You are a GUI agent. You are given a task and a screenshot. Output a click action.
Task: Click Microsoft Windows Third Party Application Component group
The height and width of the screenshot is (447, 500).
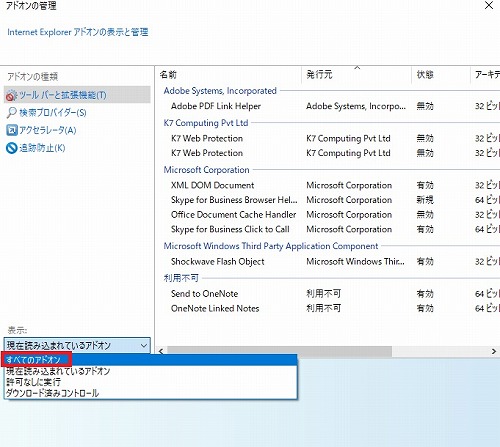(x=271, y=246)
